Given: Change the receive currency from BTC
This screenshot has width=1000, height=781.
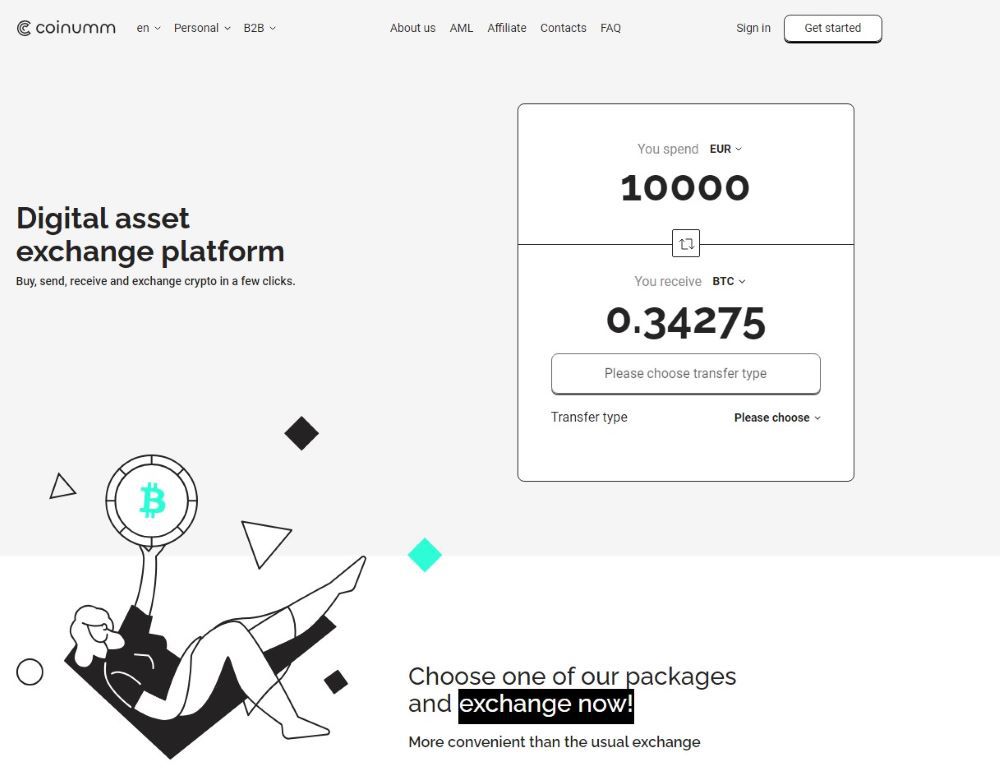Looking at the screenshot, I should [x=729, y=282].
